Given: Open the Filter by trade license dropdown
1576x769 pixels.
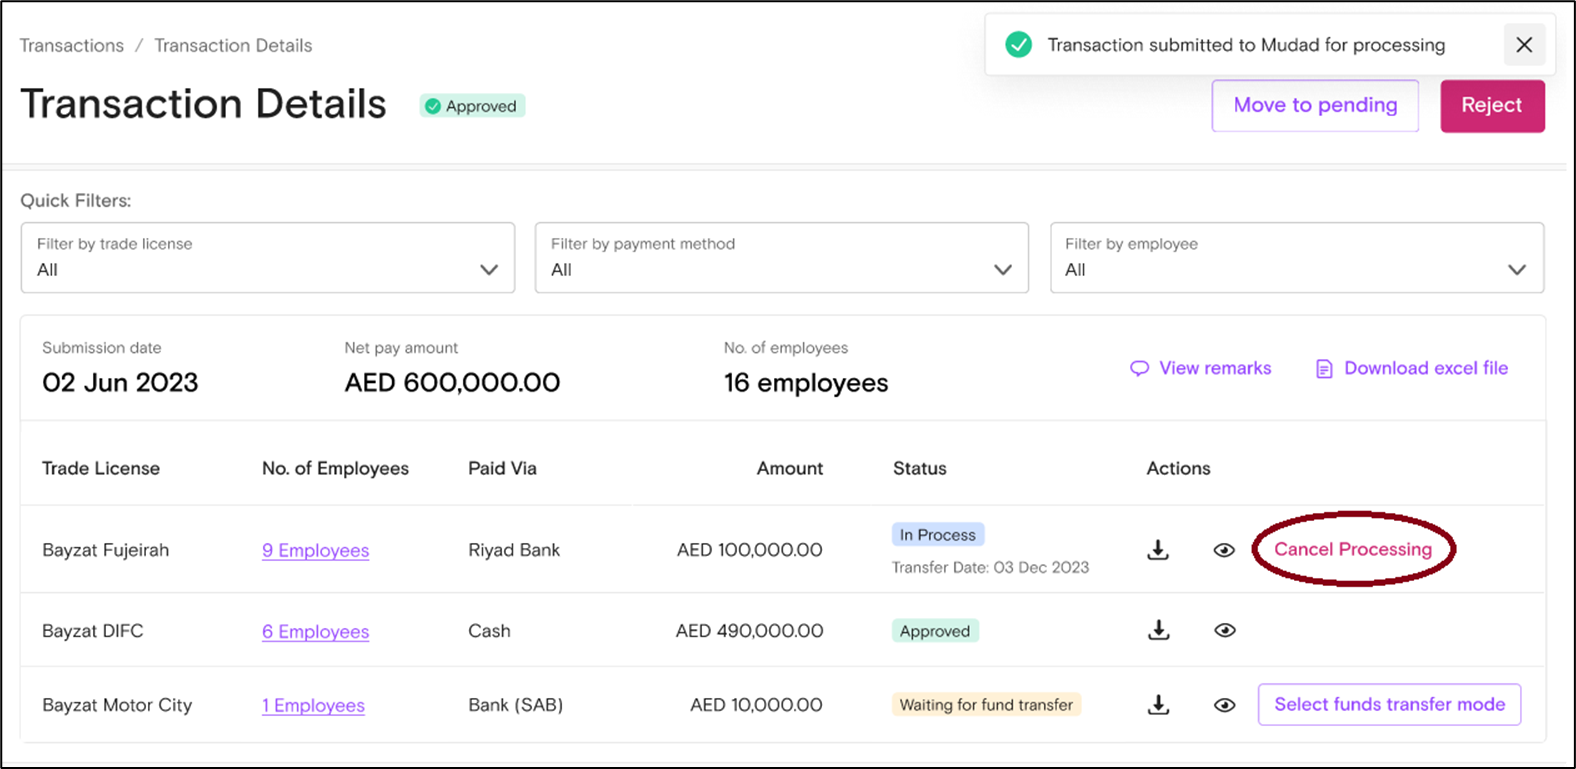Looking at the screenshot, I should tap(268, 258).
